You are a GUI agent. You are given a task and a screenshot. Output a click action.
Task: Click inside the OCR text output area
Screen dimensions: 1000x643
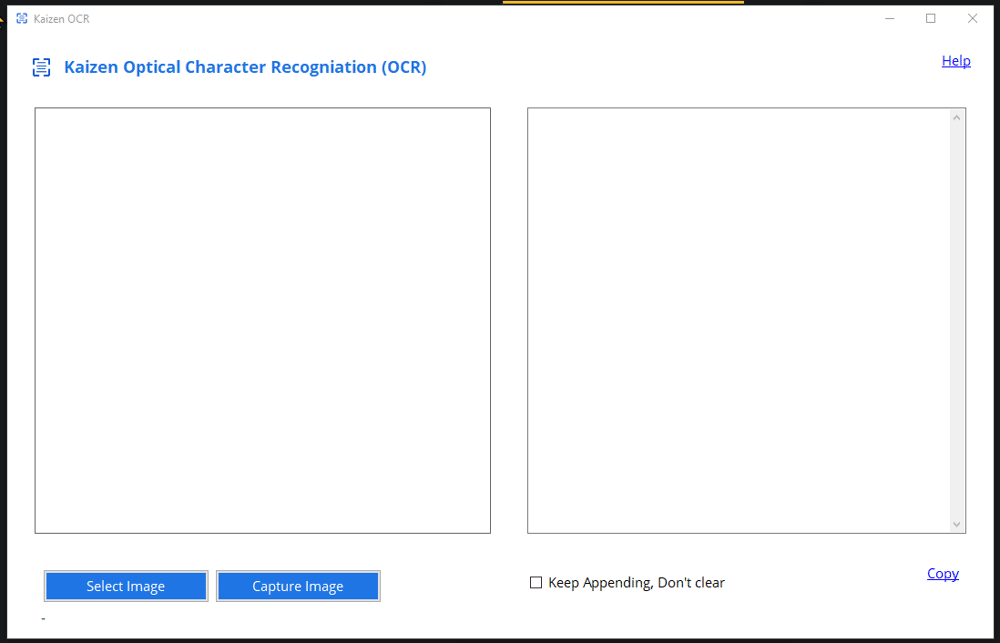[x=740, y=320]
